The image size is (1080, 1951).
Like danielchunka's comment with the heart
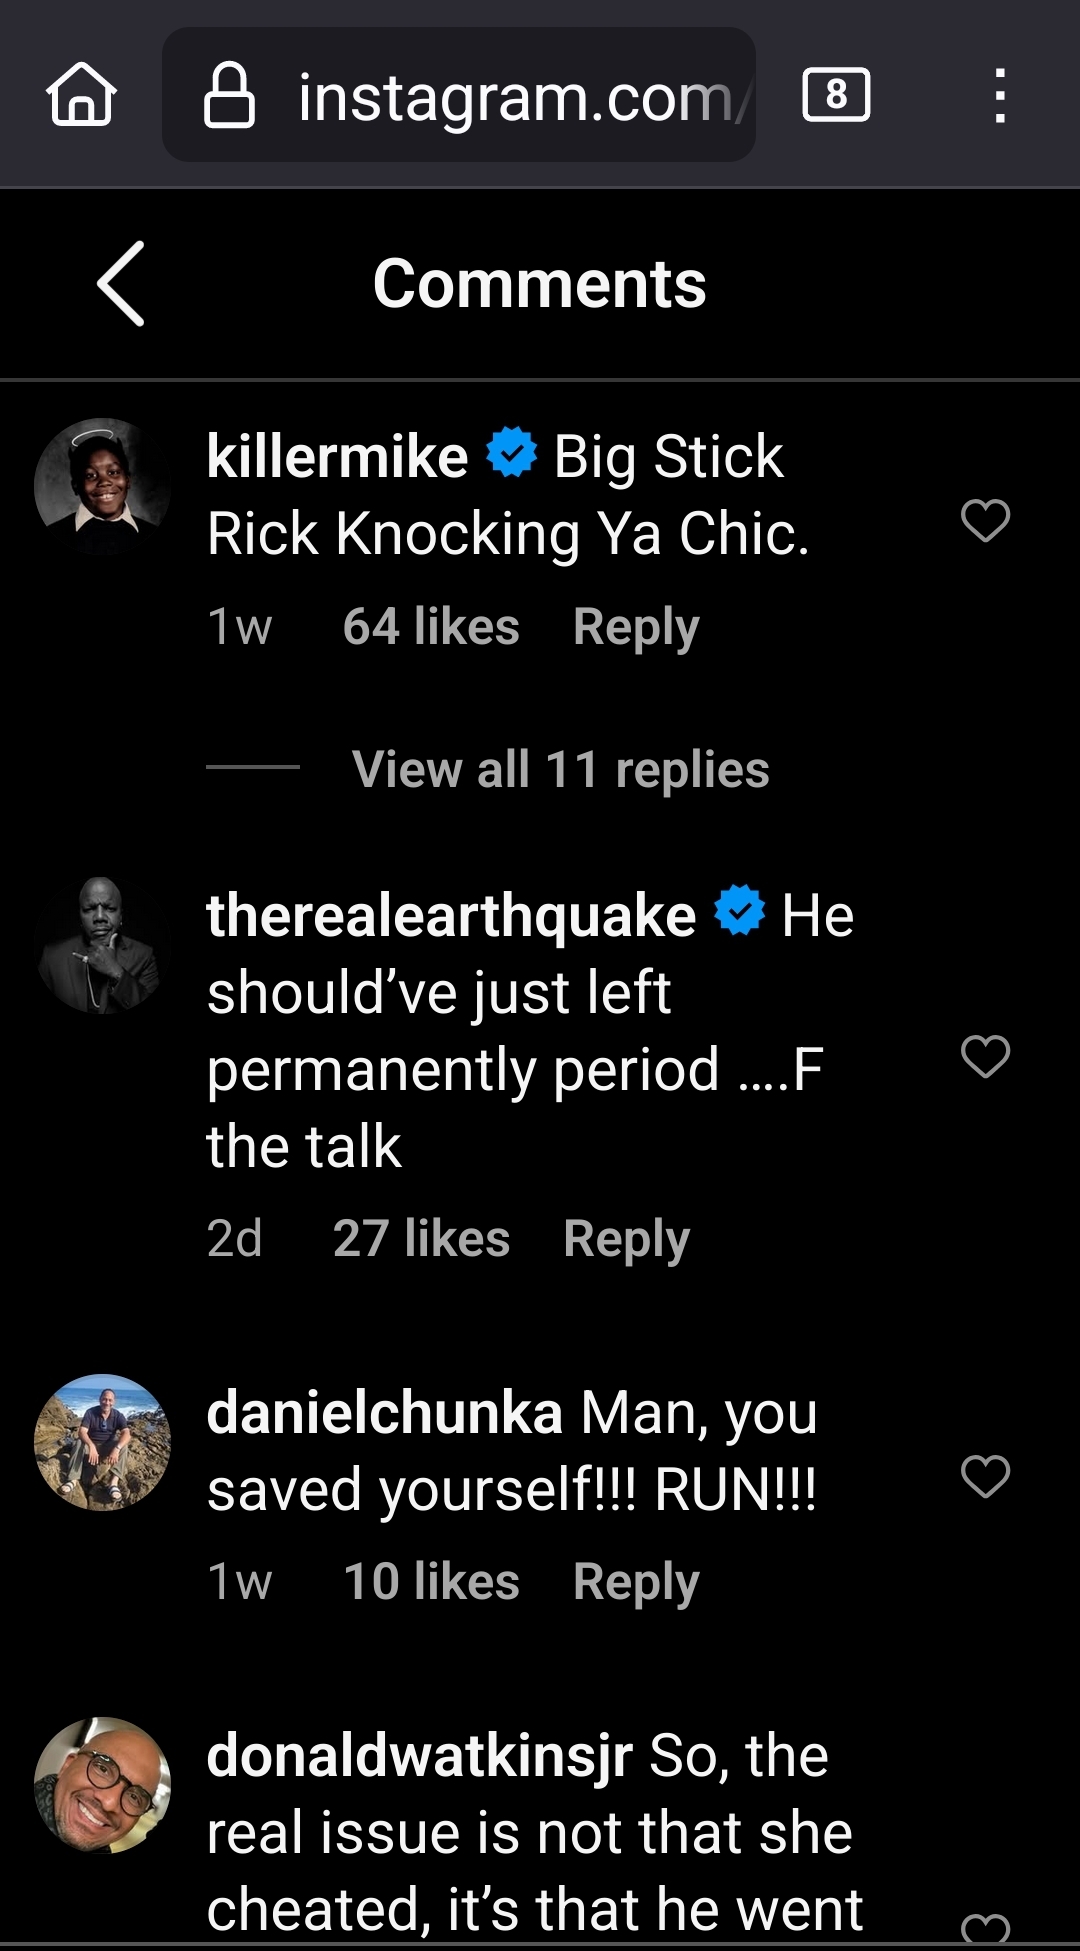click(985, 1476)
